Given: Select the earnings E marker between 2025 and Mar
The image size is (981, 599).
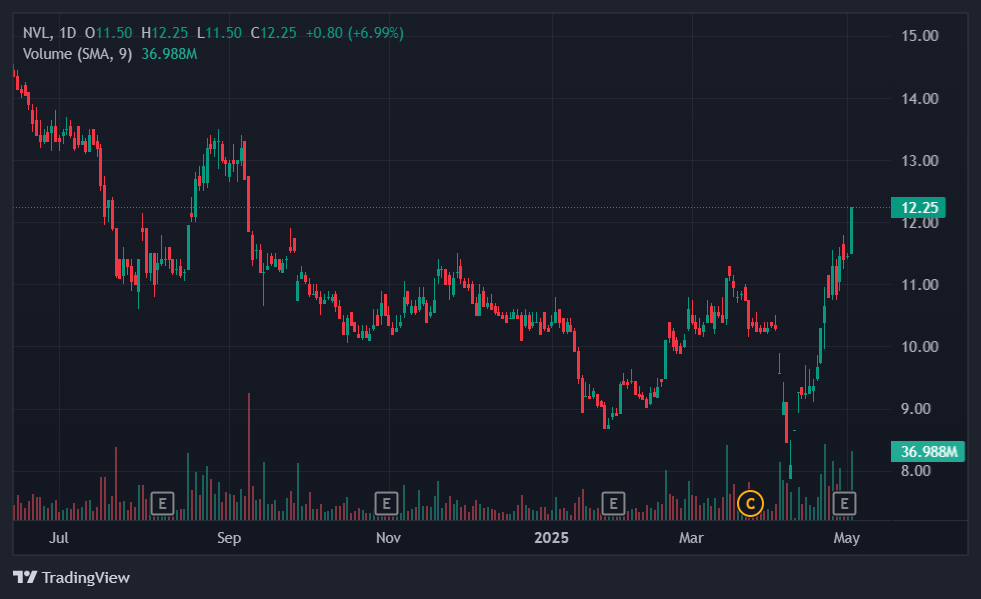Looking at the screenshot, I should 613,503.
